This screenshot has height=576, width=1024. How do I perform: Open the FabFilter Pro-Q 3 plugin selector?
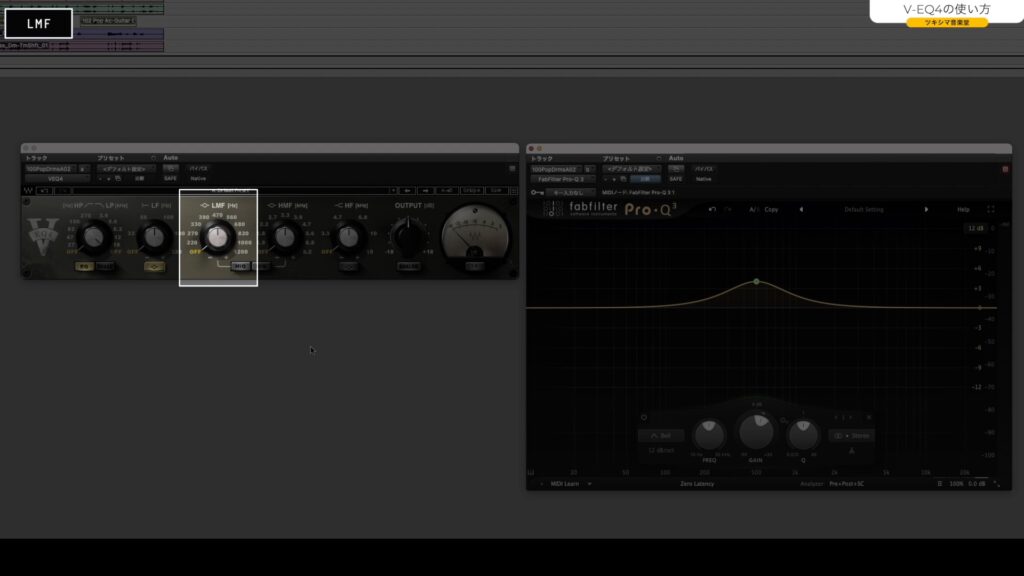(561, 179)
